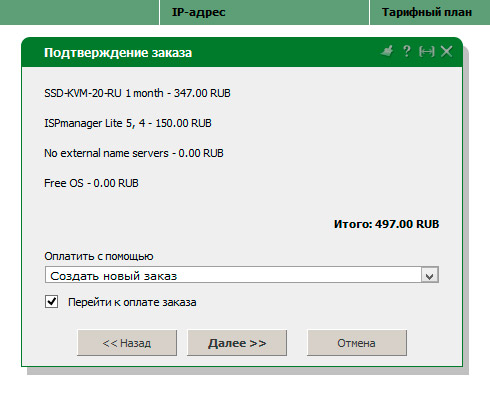Select the Итого: 497.00 RUB total
Viewport: 490px width, 396px height.
click(387, 224)
